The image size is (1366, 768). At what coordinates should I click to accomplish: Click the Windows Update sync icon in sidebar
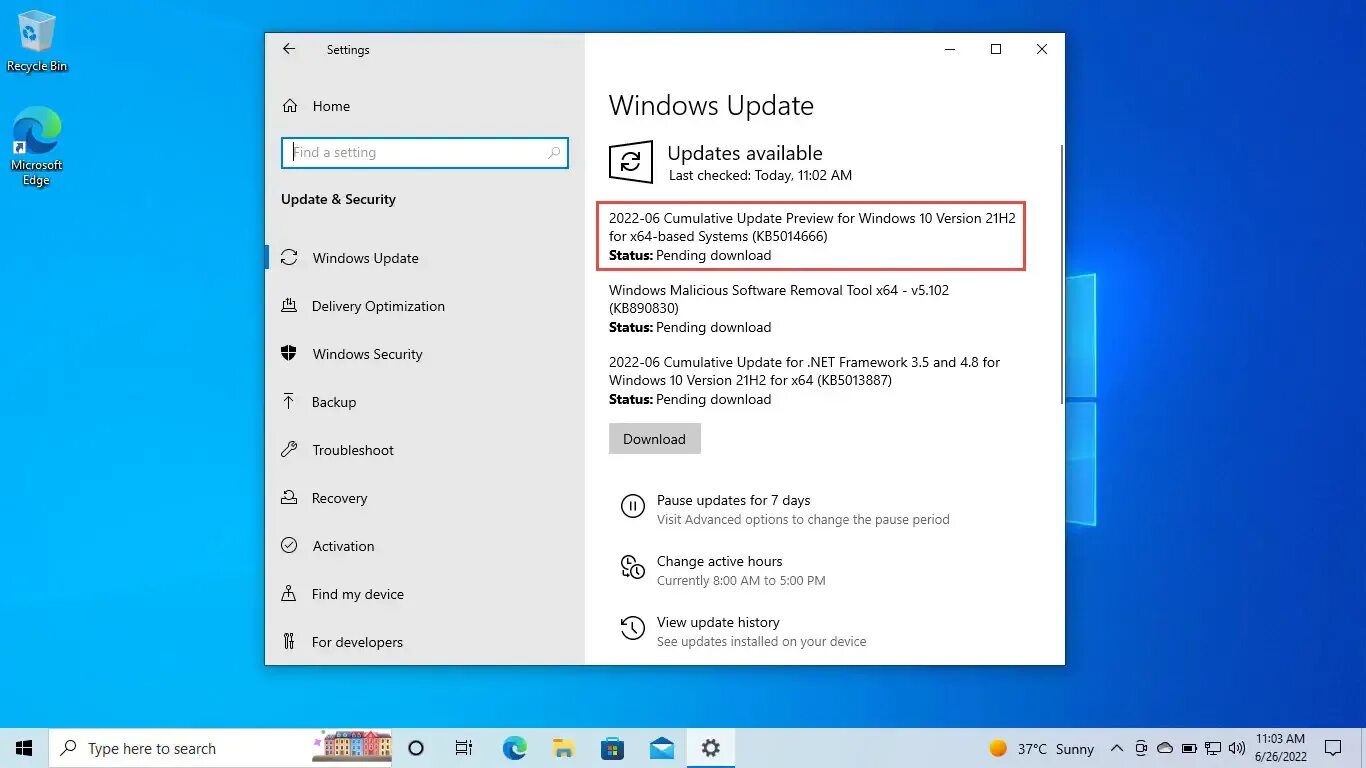tap(289, 257)
